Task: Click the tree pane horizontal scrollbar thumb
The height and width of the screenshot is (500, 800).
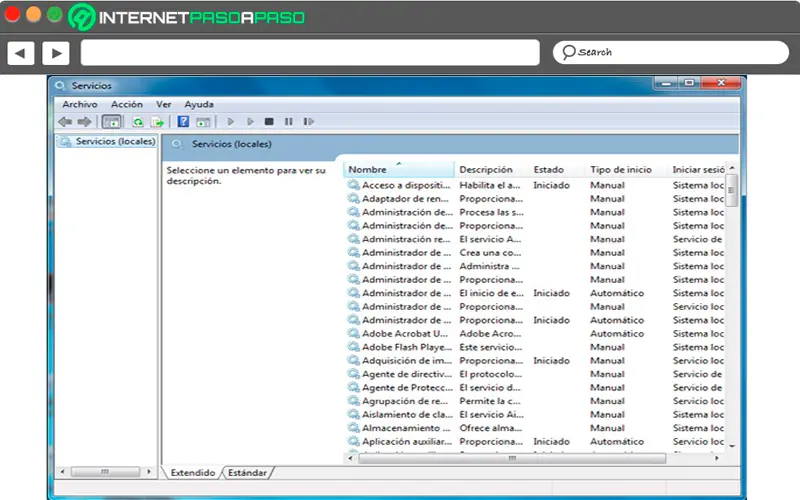Action: [x=105, y=472]
